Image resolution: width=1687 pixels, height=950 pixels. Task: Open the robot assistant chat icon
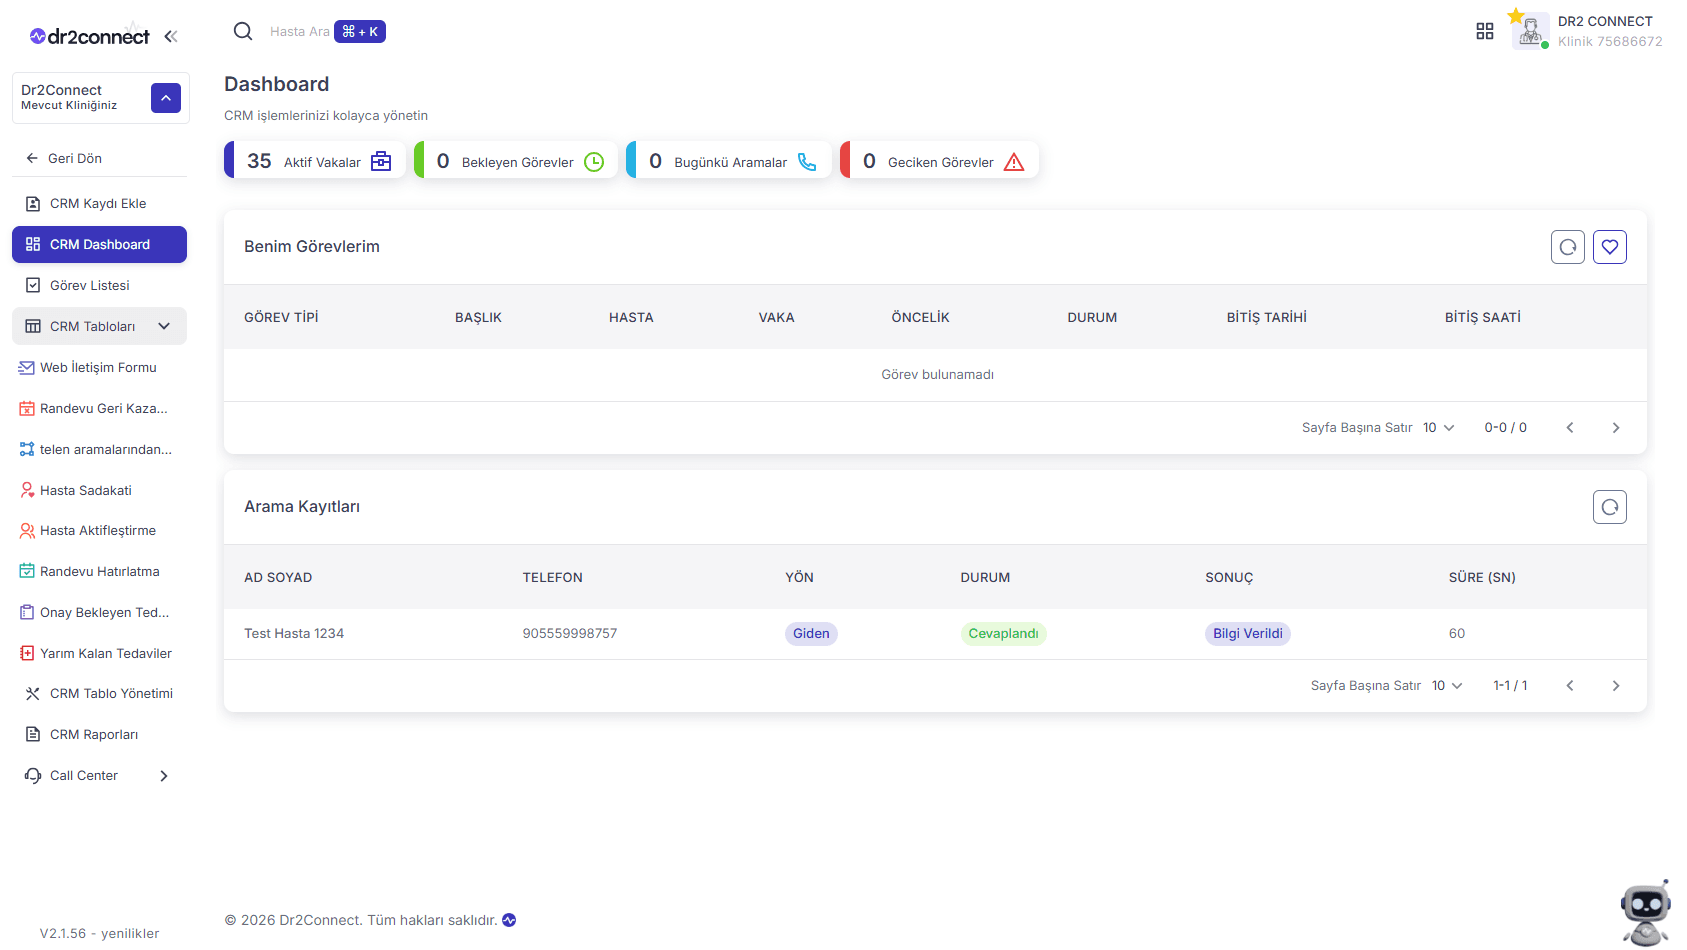1645,914
